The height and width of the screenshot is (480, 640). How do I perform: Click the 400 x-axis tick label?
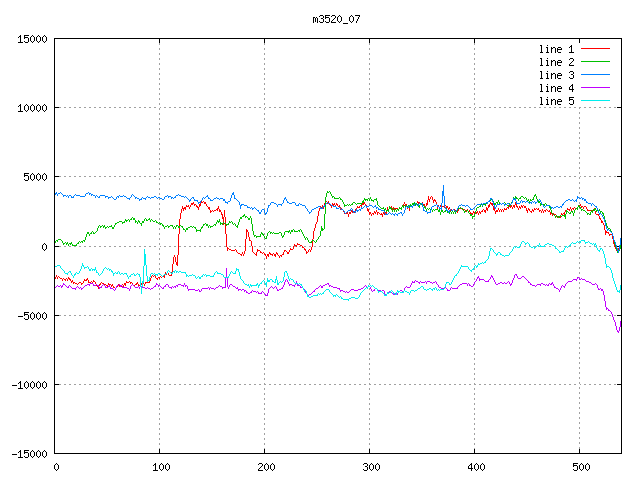[474, 466]
